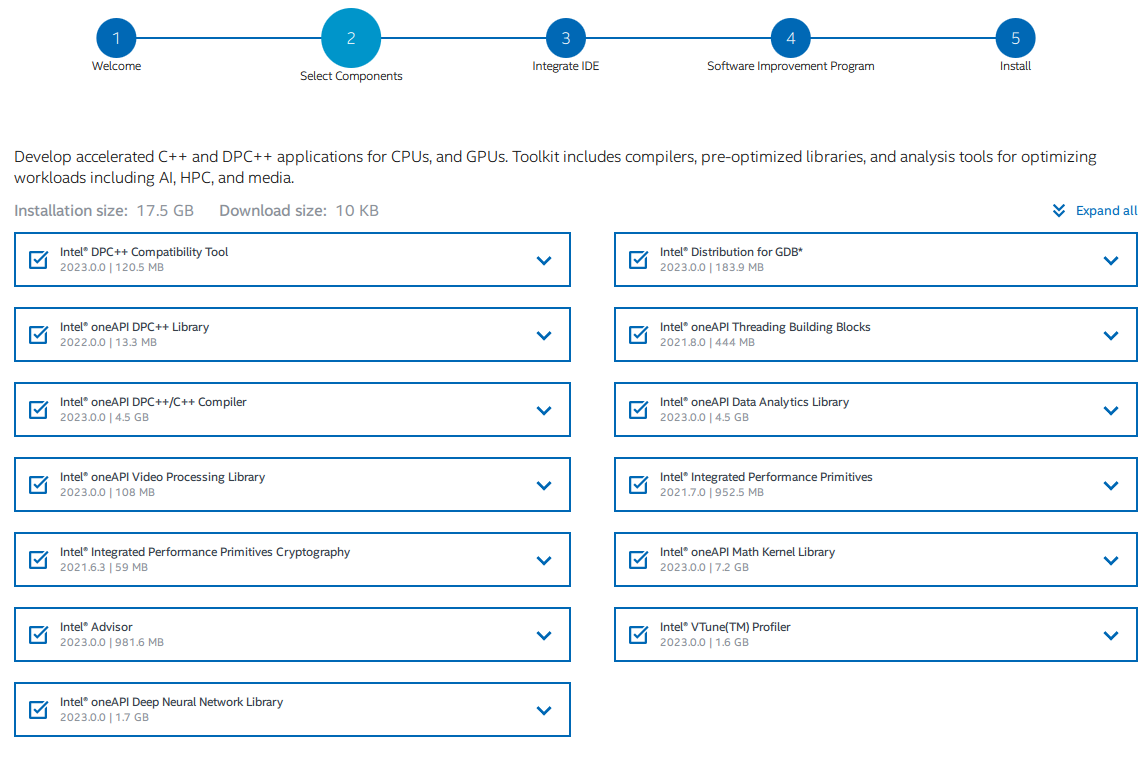Expand Performance Primitives Cryptography chevron
This screenshot has width=1148, height=779.
pyautogui.click(x=544, y=561)
